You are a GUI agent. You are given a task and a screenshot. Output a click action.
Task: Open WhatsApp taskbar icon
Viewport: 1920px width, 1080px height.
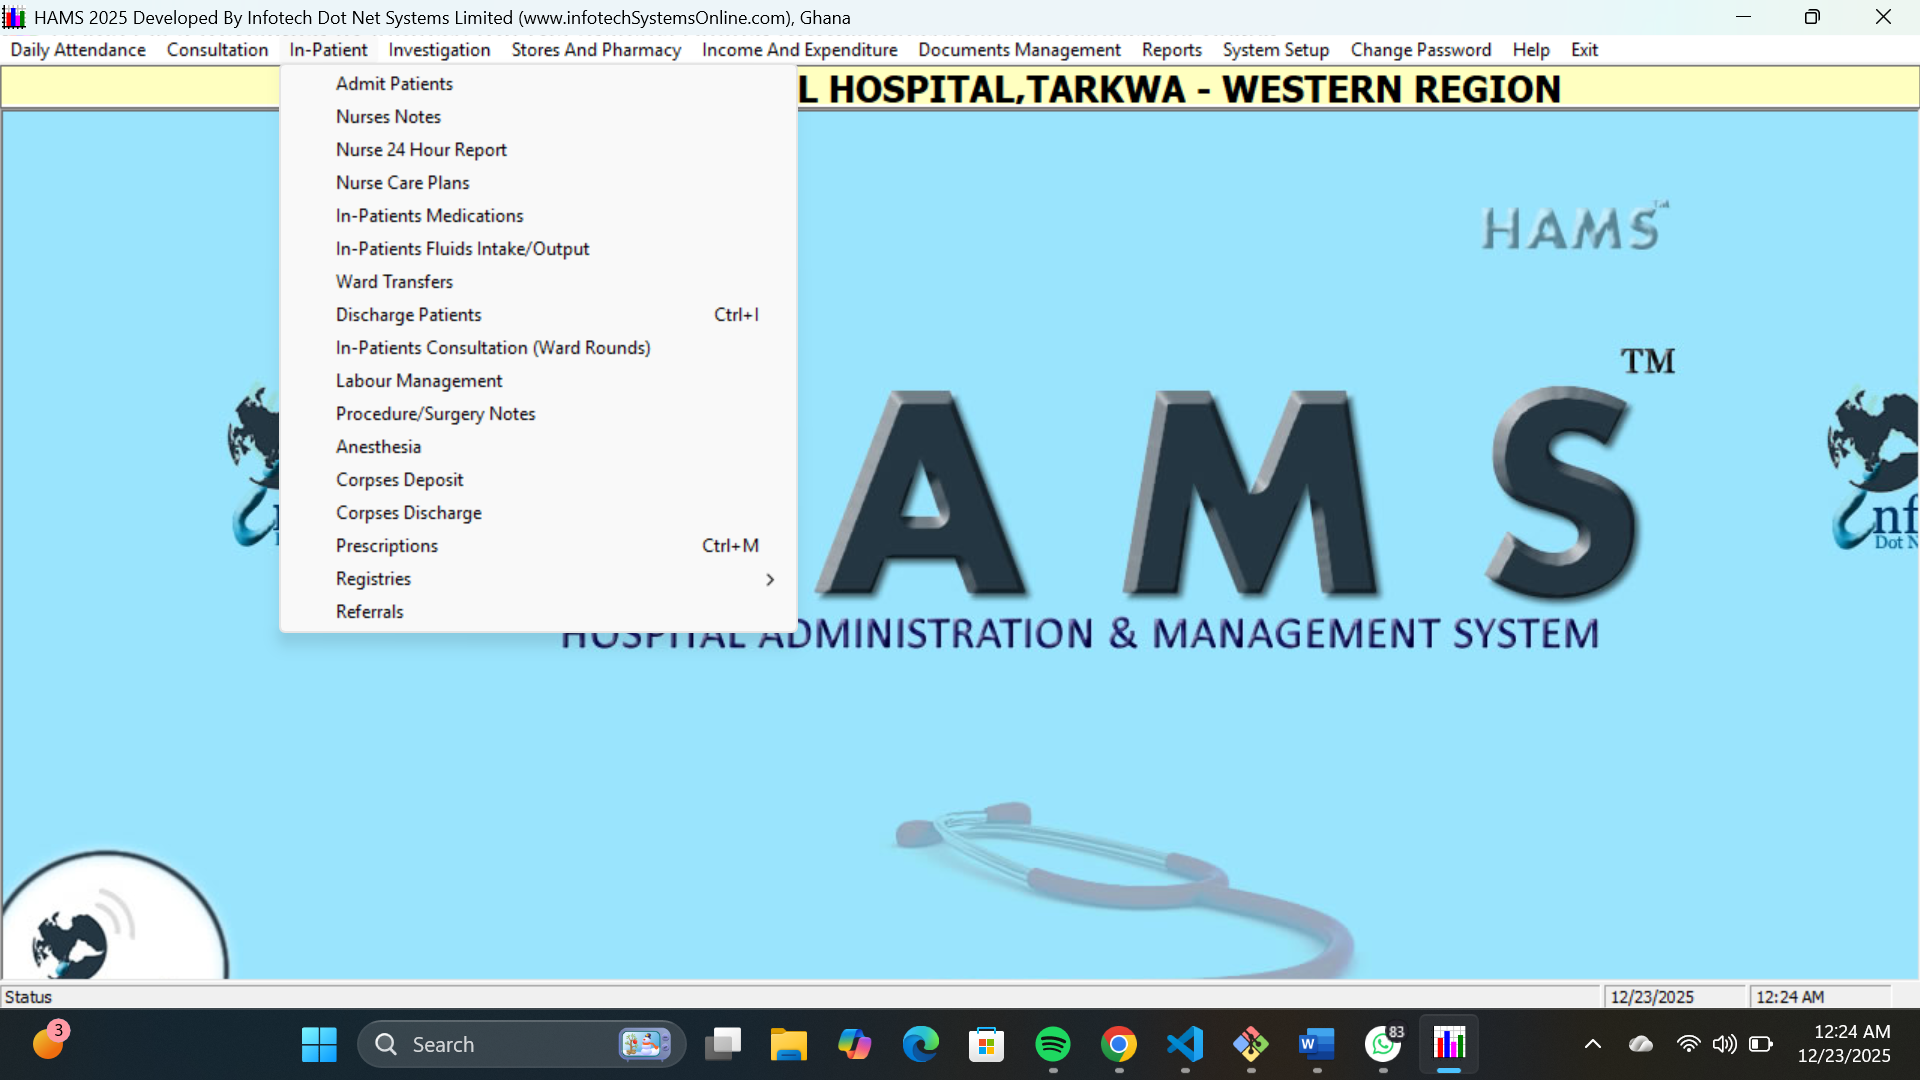tap(1383, 1044)
